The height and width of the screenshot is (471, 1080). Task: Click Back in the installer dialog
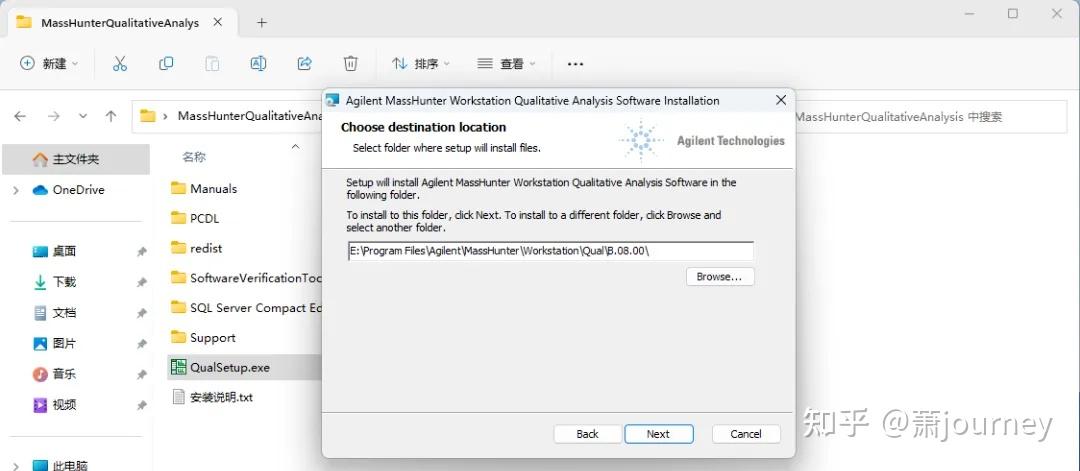[x=588, y=434]
